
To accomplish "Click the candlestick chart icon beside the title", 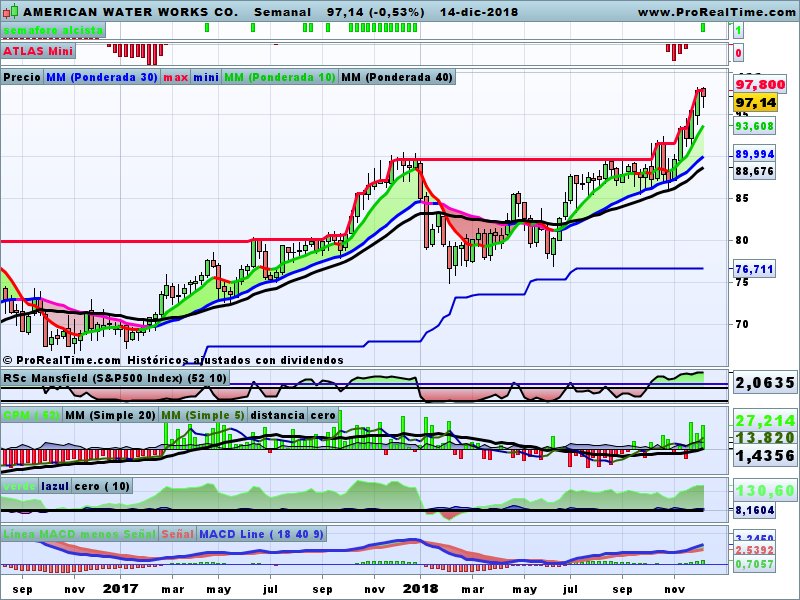I will click(10, 11).
